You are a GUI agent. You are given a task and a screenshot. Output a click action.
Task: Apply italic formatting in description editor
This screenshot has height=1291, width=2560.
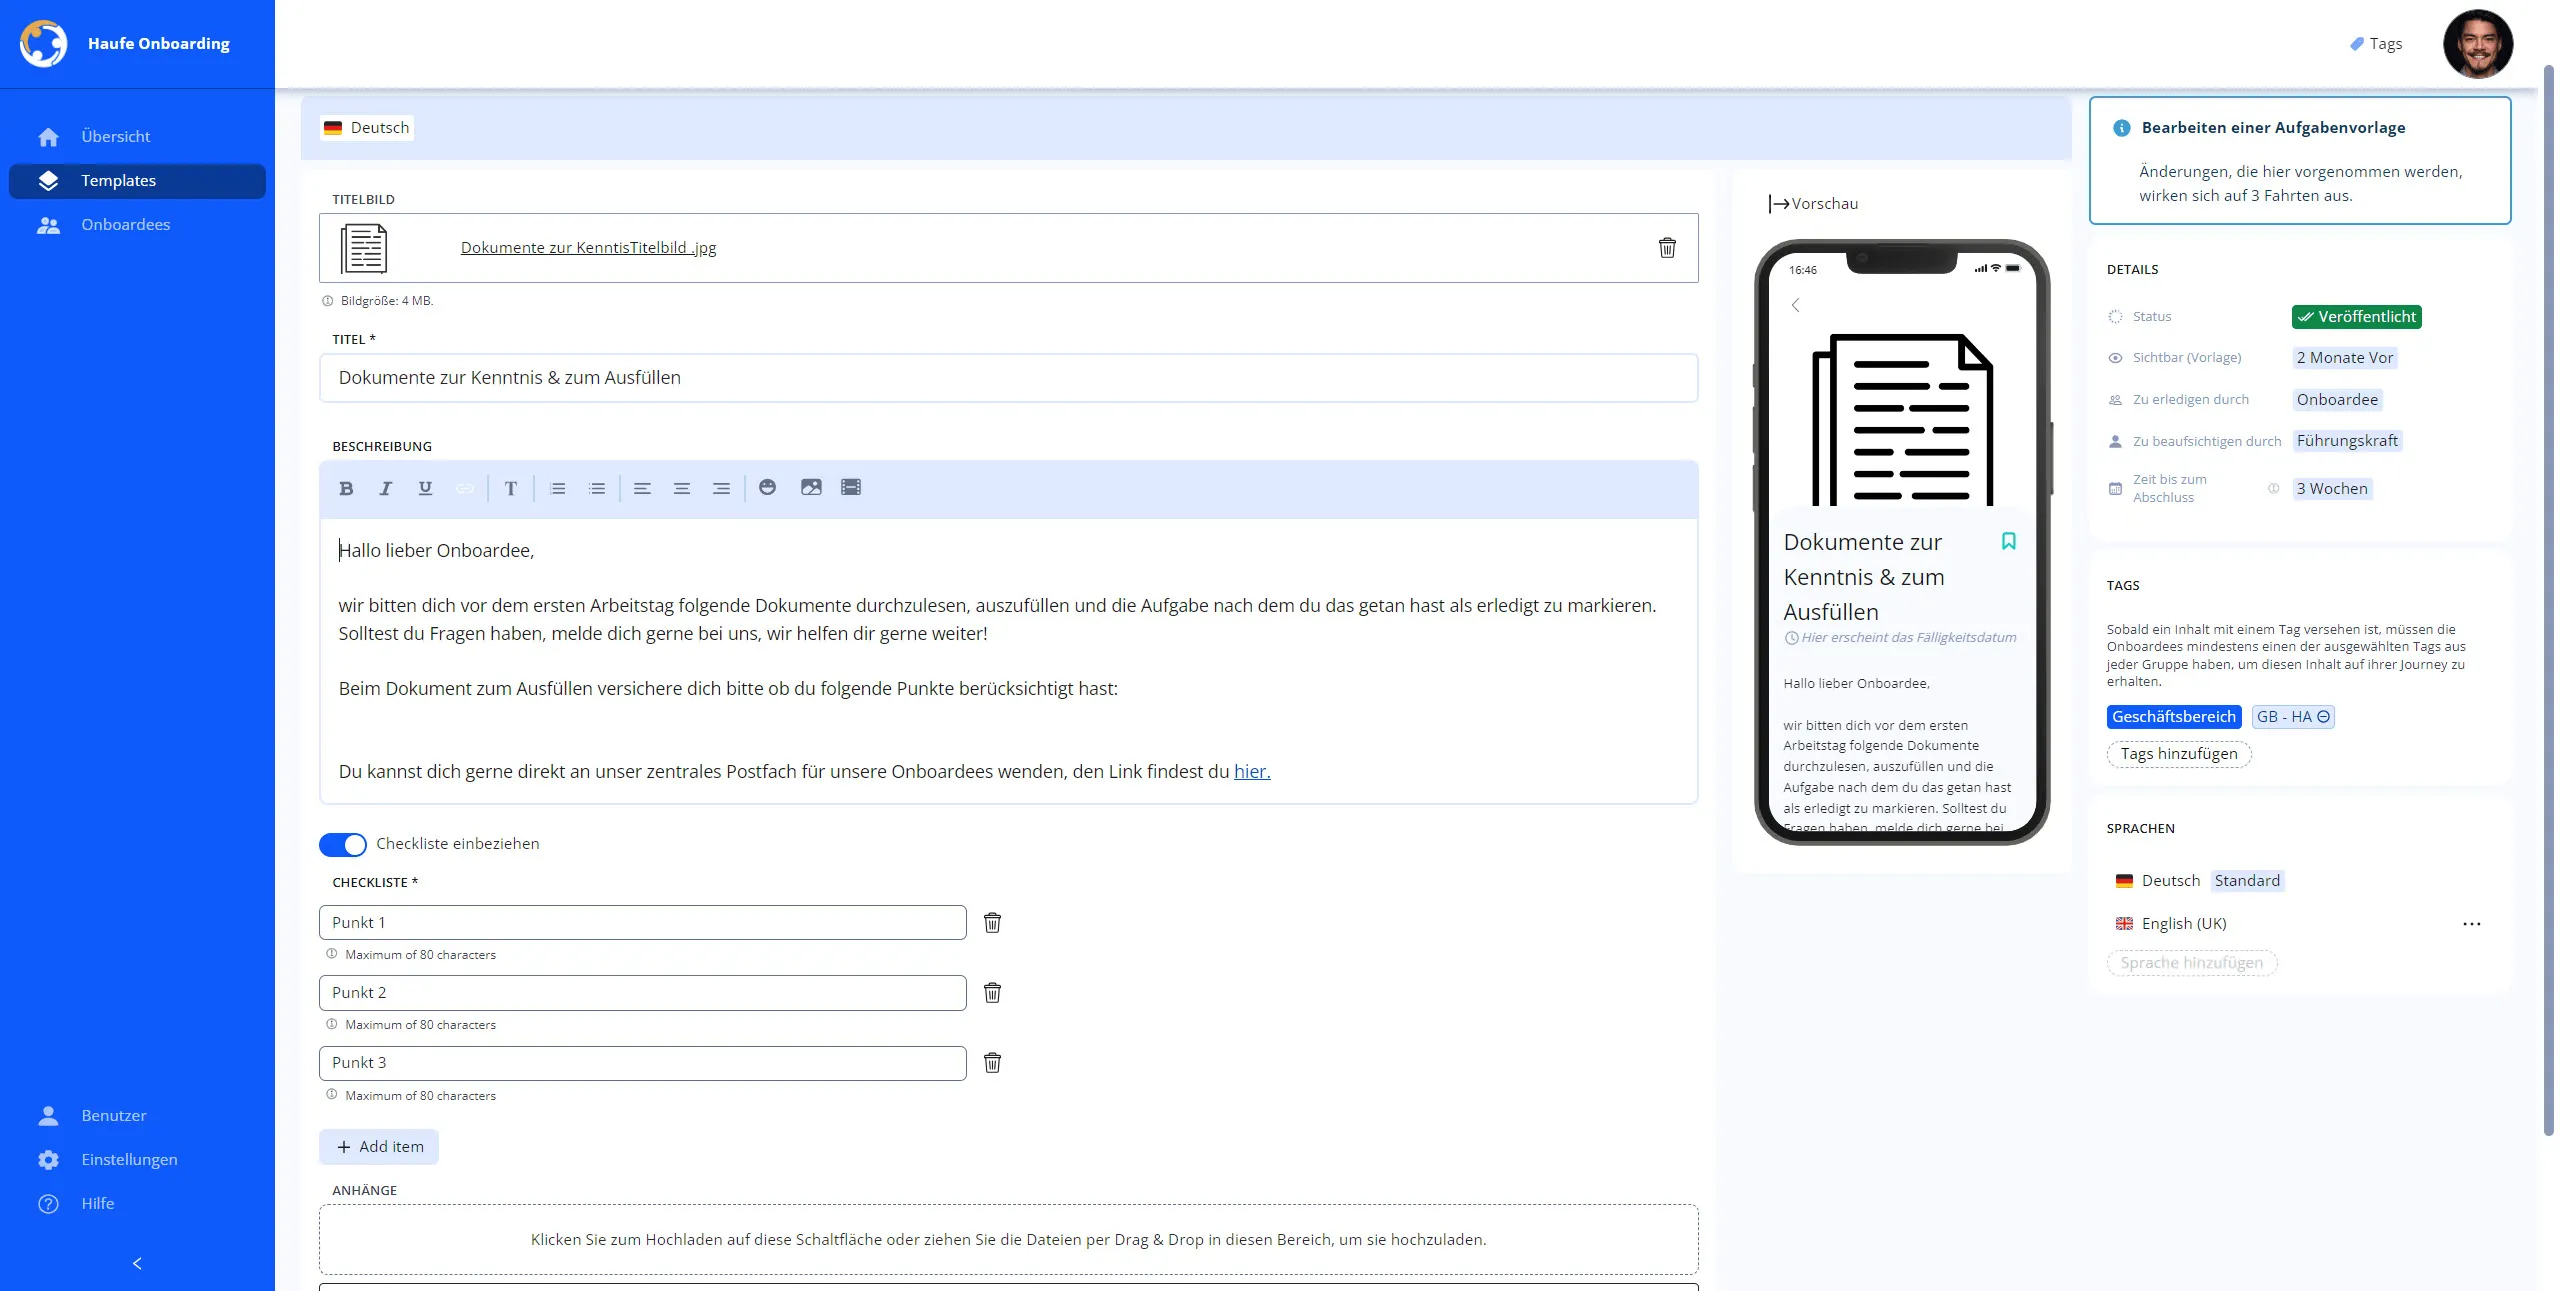[x=385, y=488]
